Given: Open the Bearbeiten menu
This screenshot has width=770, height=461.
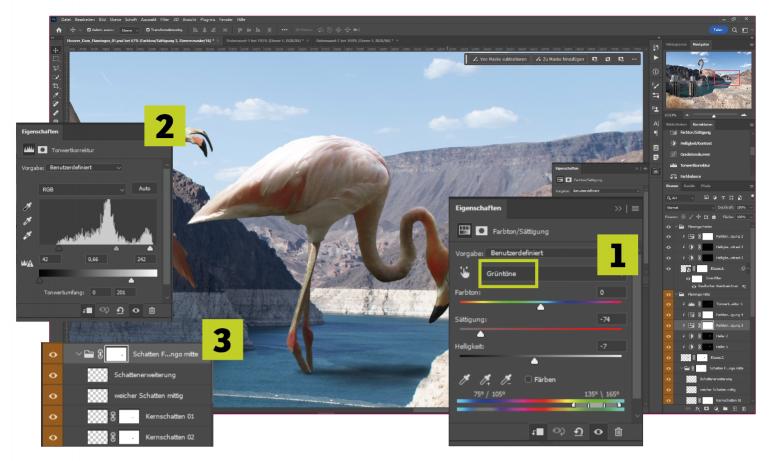Looking at the screenshot, I should 84,20.
